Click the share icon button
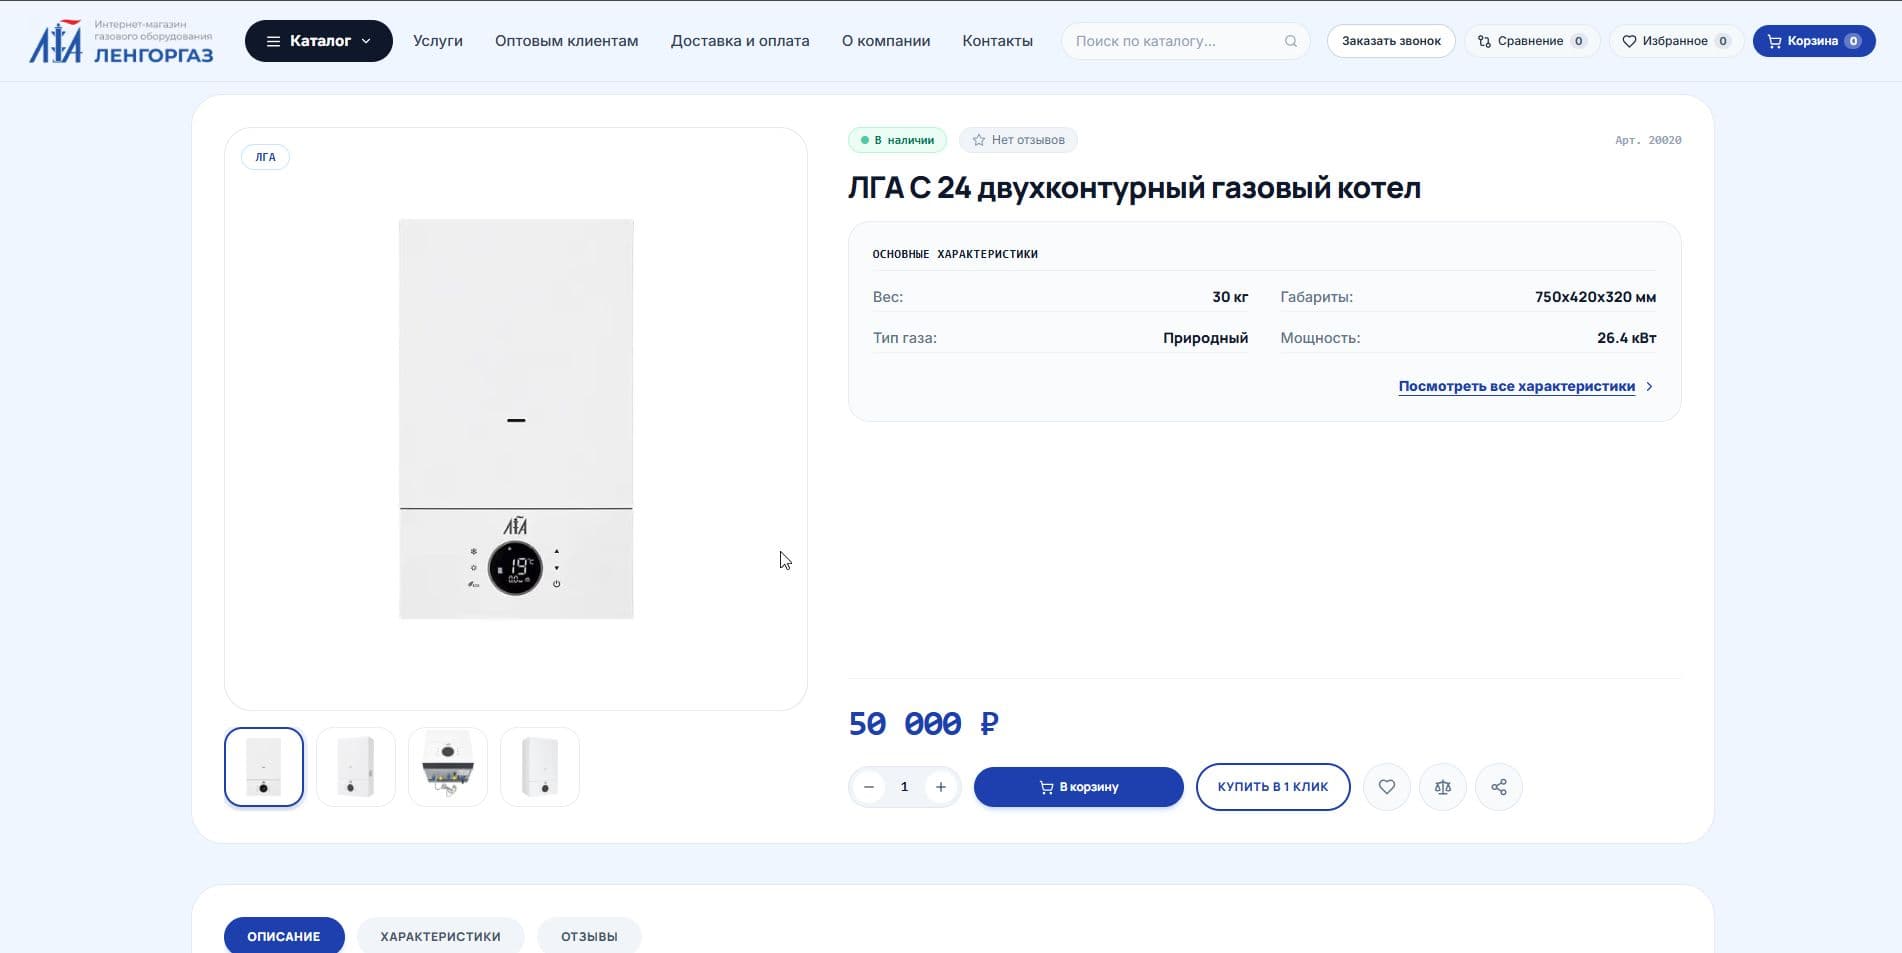Screen dimensions: 1902x953 point(1499,787)
